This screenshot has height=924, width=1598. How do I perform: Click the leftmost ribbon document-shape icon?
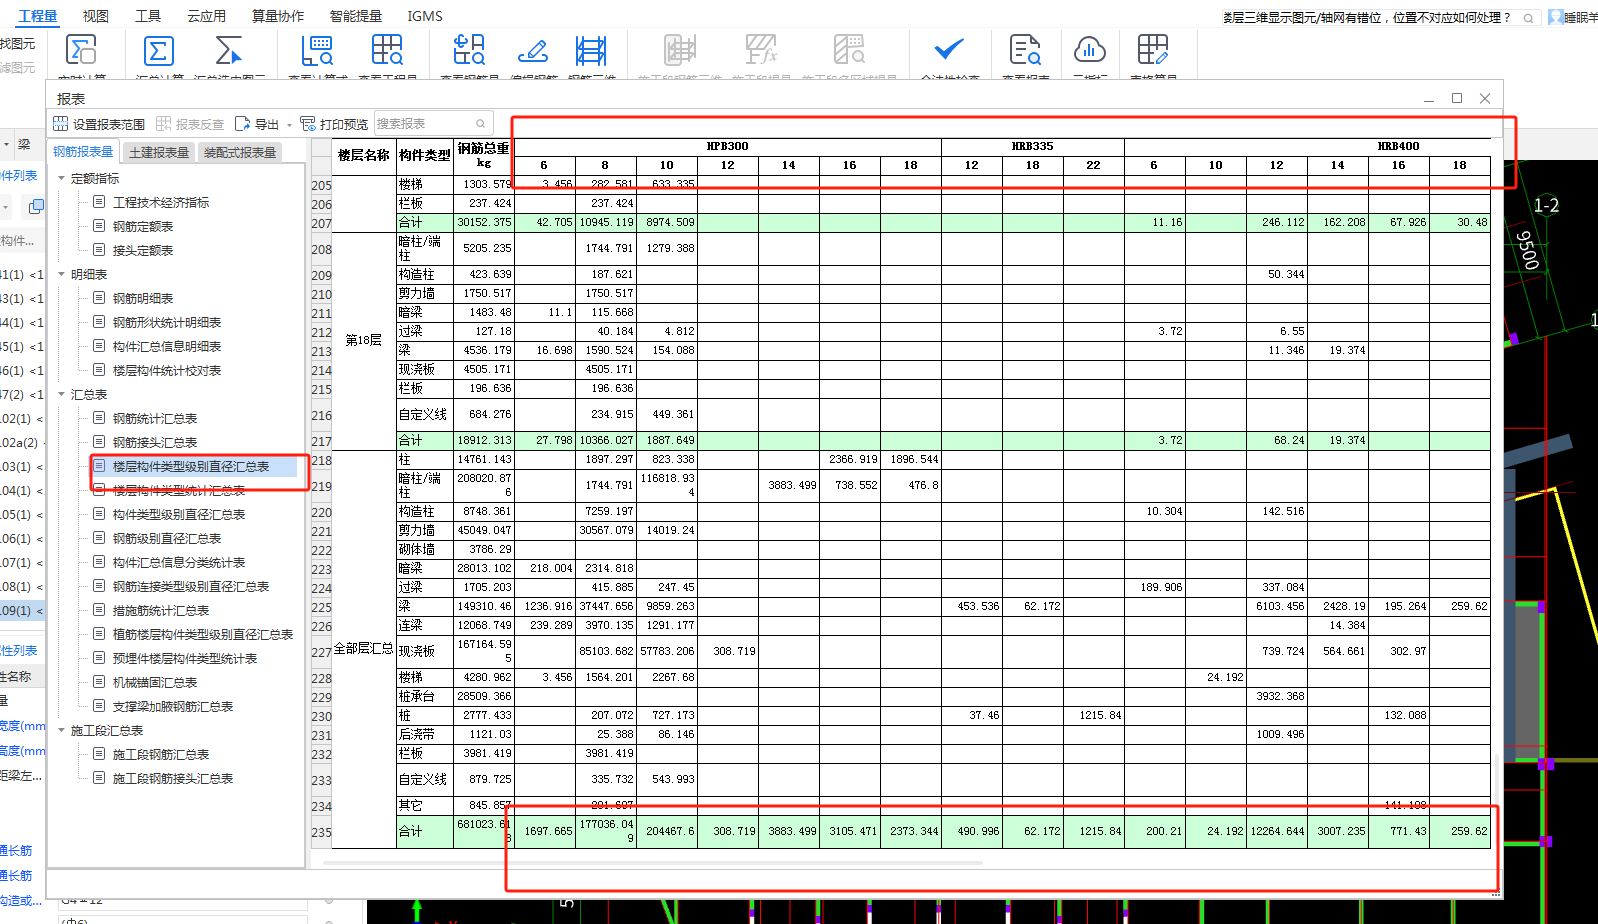[x=81, y=51]
